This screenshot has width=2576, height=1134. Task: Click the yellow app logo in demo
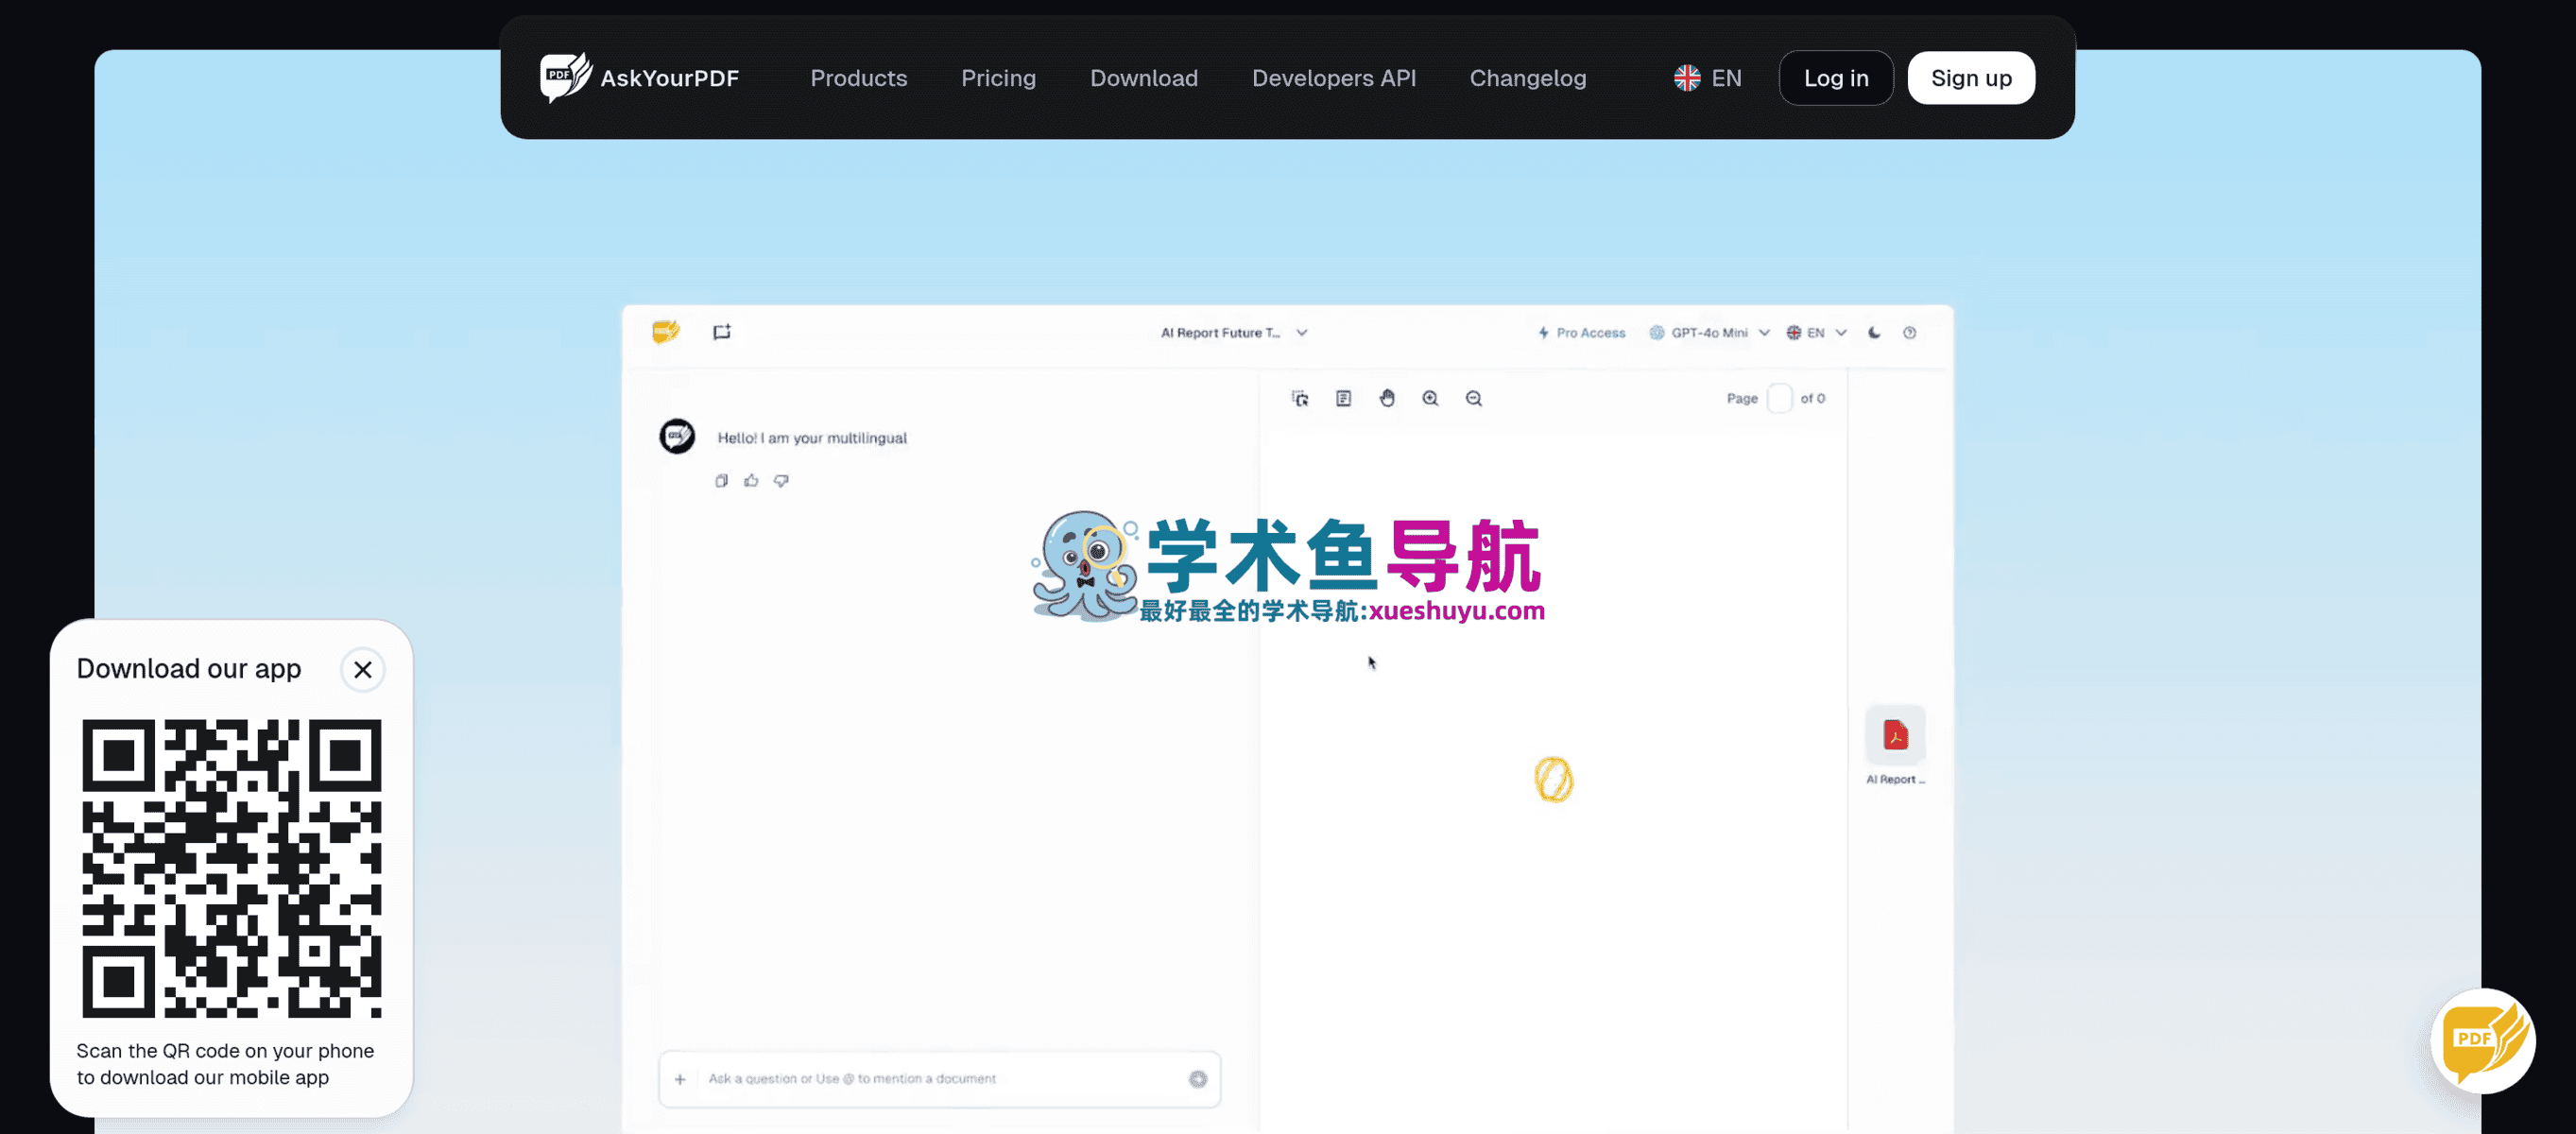[x=666, y=332]
